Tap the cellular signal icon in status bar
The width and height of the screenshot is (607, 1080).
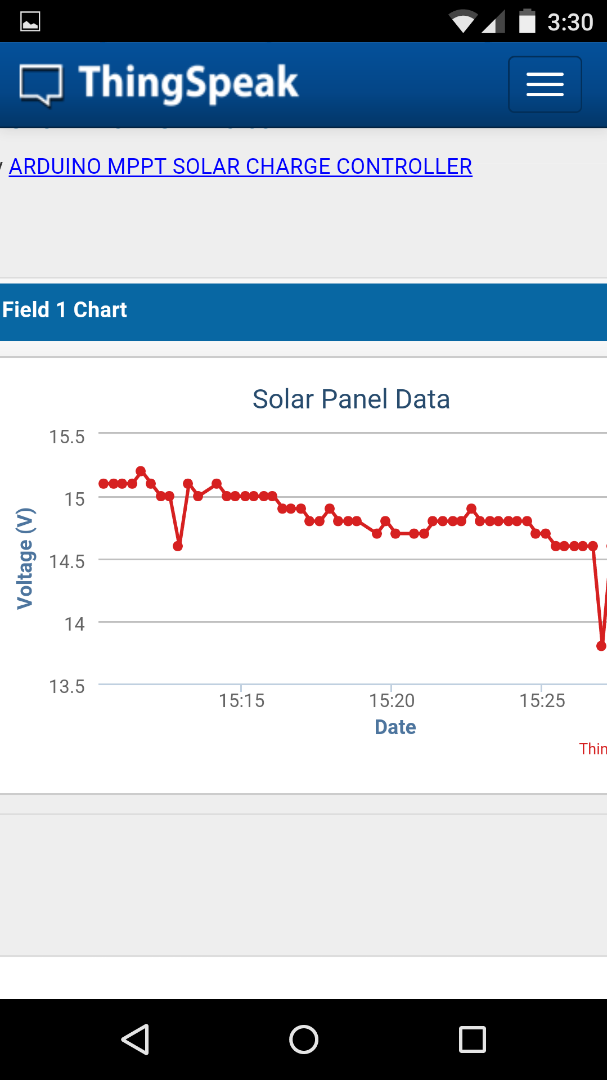coord(494,21)
